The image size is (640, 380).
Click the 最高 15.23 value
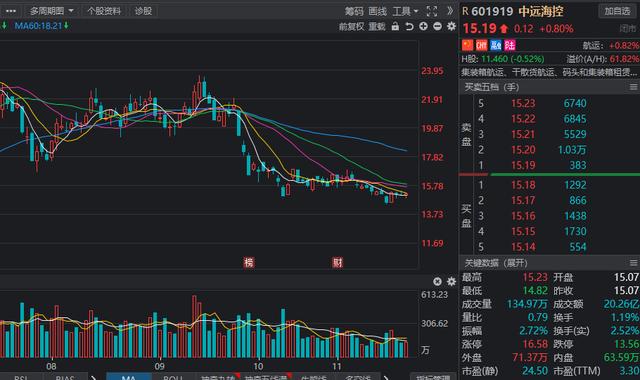pyautogui.click(x=535, y=278)
